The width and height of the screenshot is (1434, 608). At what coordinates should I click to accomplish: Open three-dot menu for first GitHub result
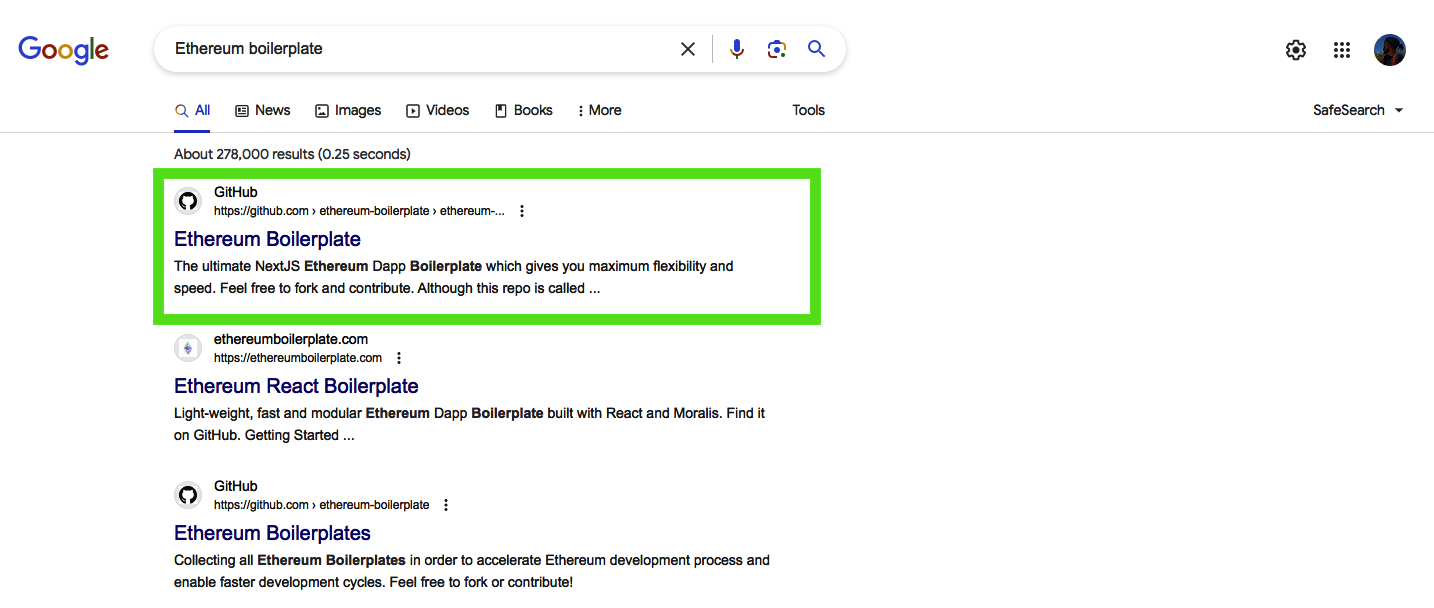522,211
